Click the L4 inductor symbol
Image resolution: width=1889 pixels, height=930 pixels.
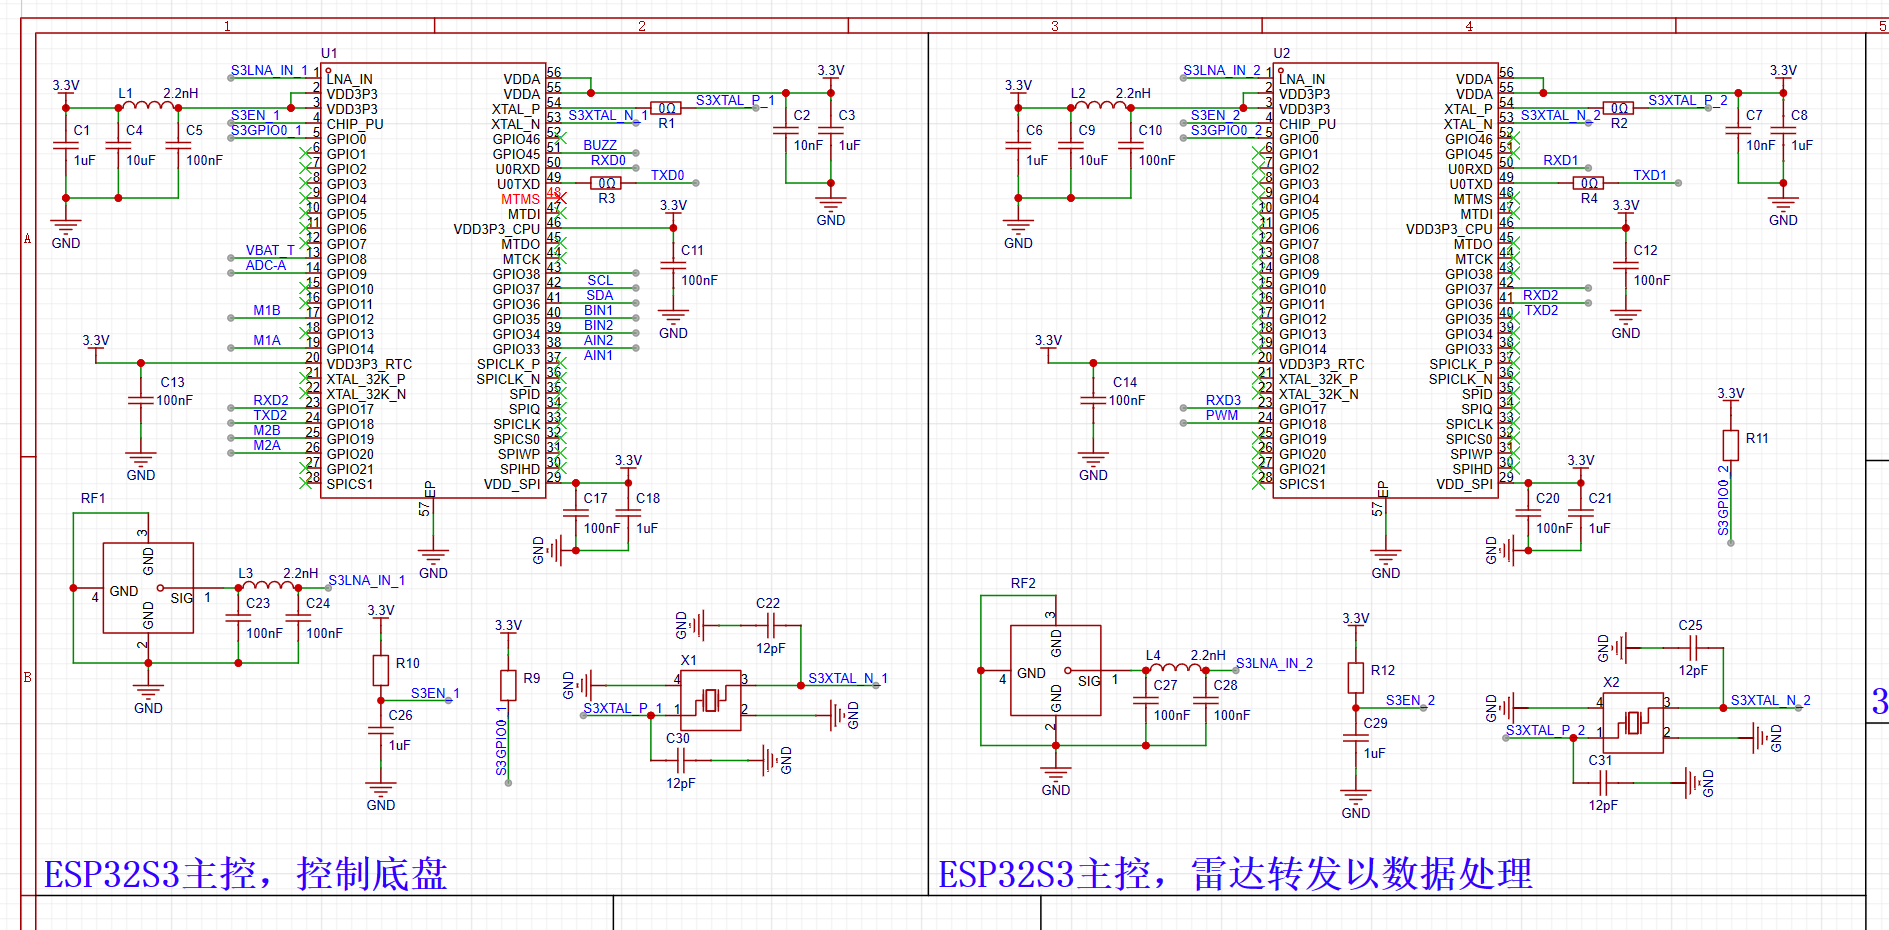click(1176, 666)
